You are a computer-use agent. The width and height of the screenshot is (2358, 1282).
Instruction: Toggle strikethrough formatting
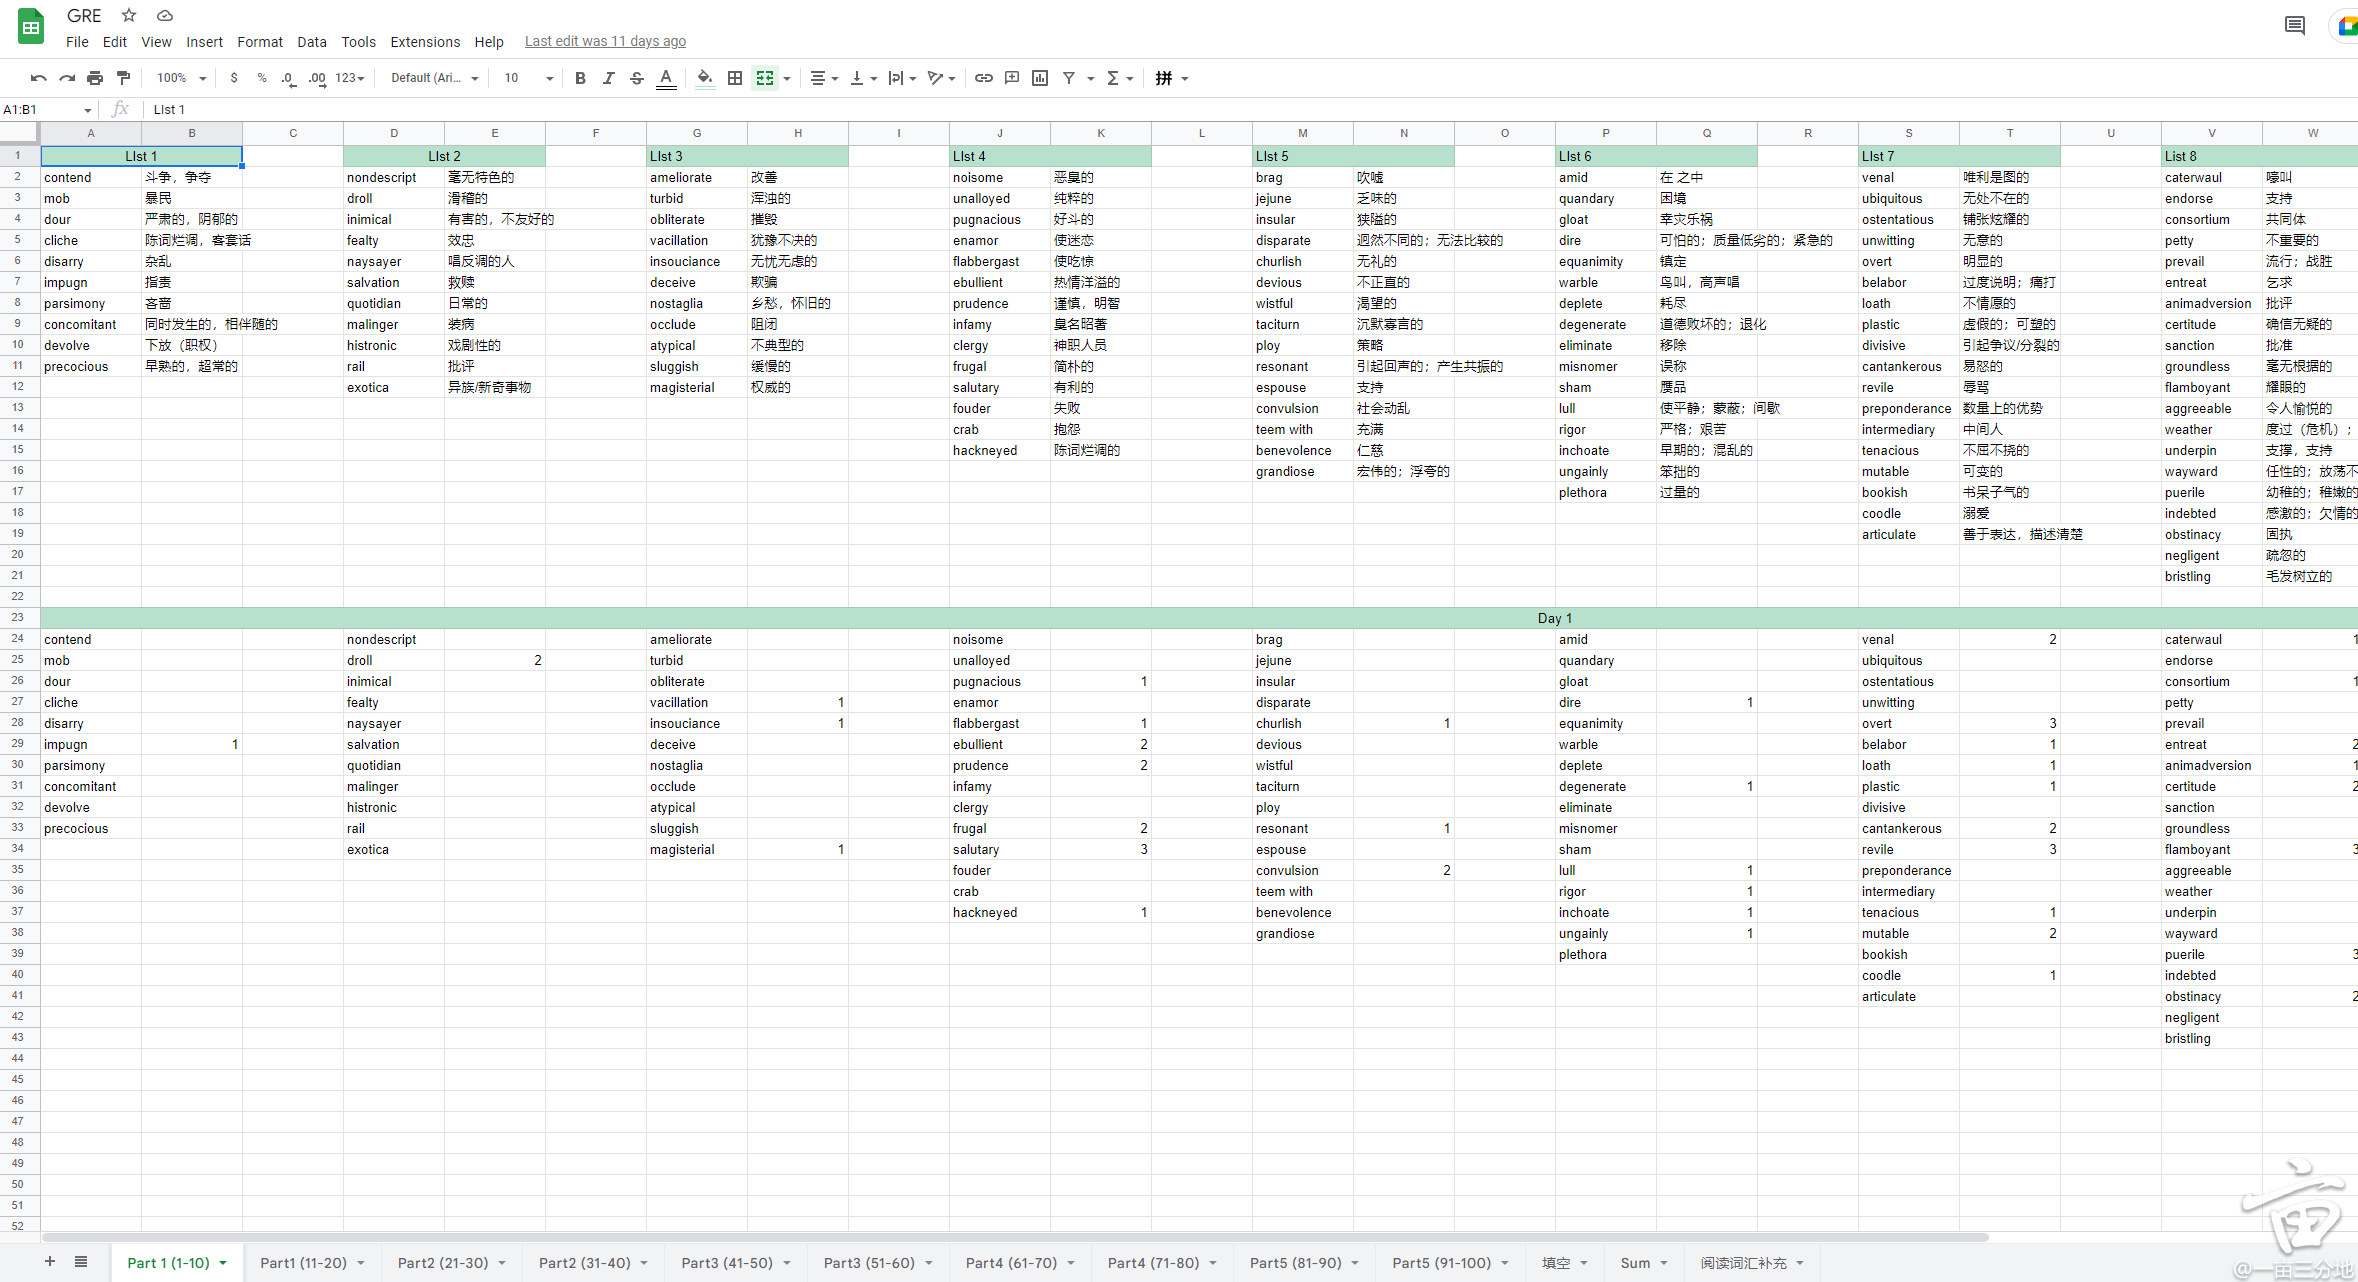pos(637,78)
